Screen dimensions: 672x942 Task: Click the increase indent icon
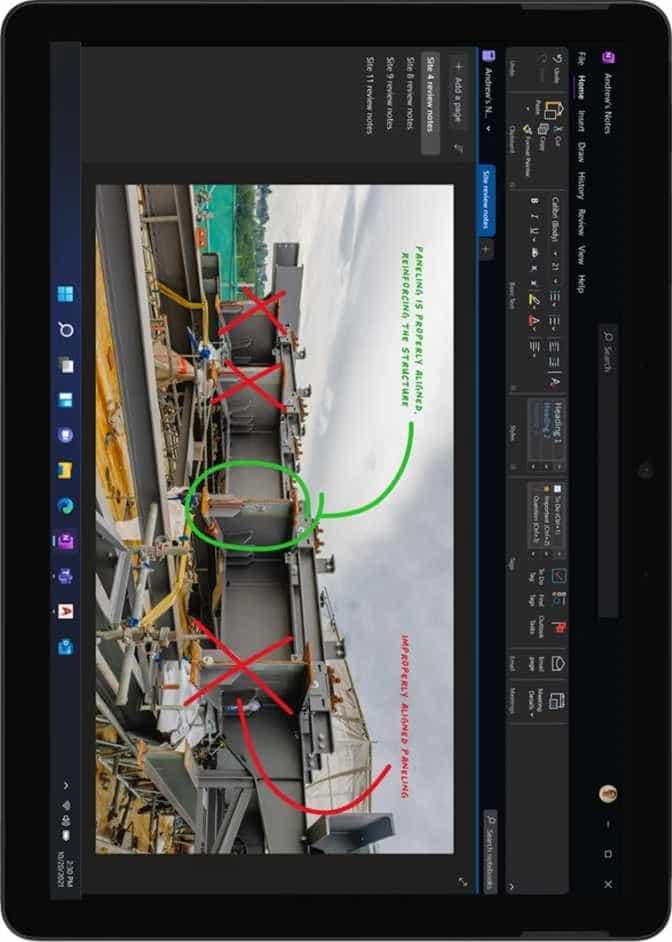(x=555, y=362)
